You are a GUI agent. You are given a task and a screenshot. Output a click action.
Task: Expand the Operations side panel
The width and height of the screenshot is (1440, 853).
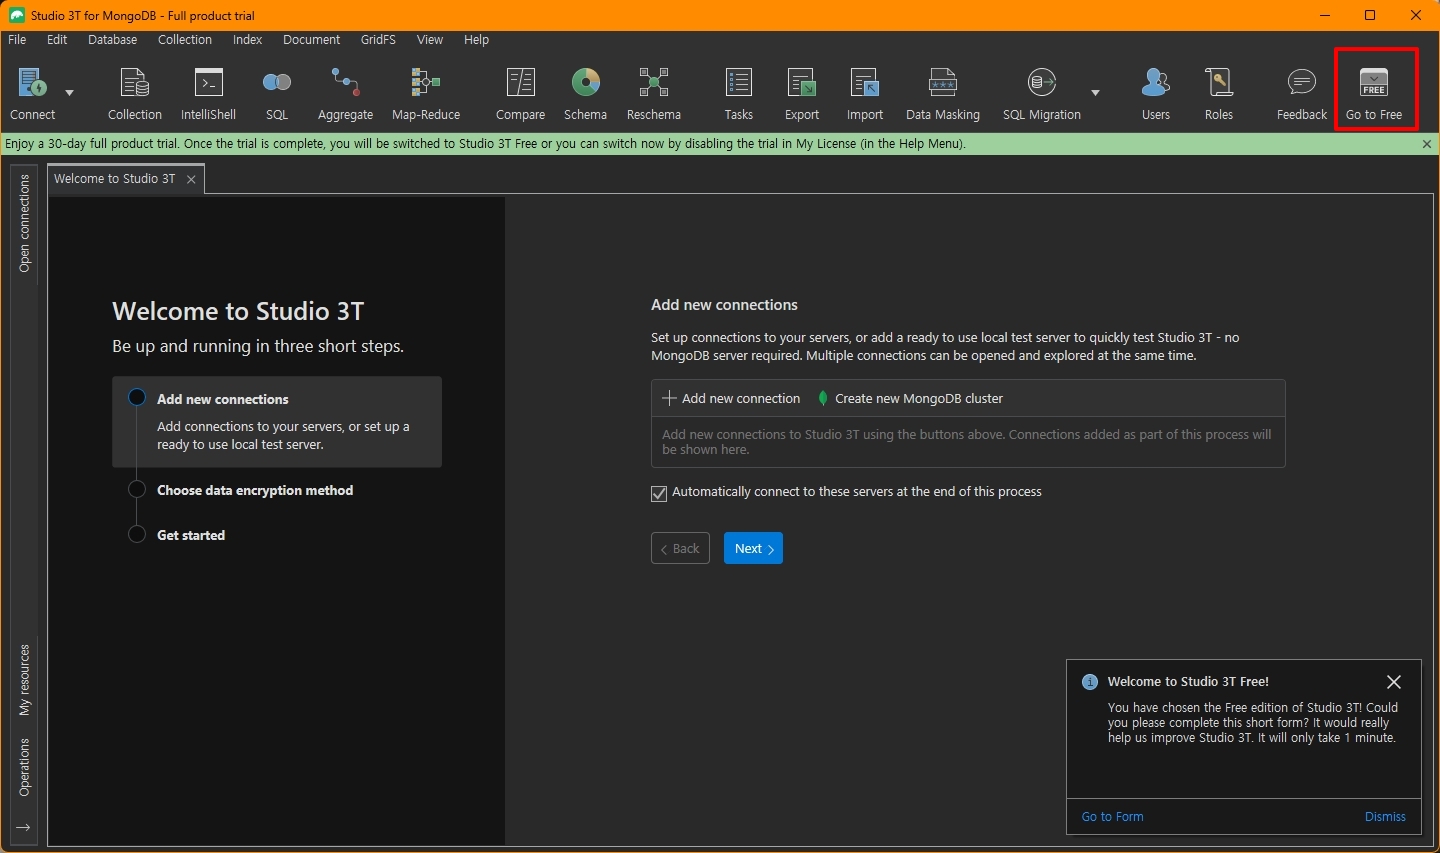point(24,767)
